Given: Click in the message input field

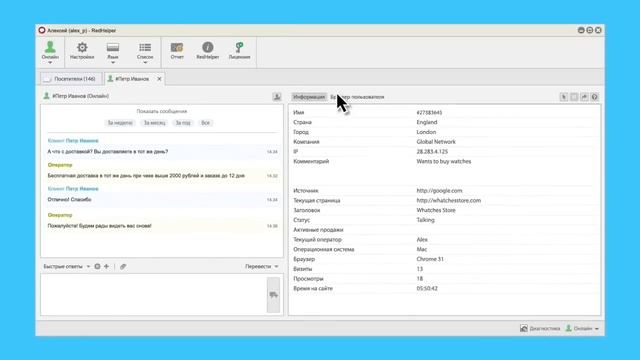Looking at the screenshot, I should (153, 294).
